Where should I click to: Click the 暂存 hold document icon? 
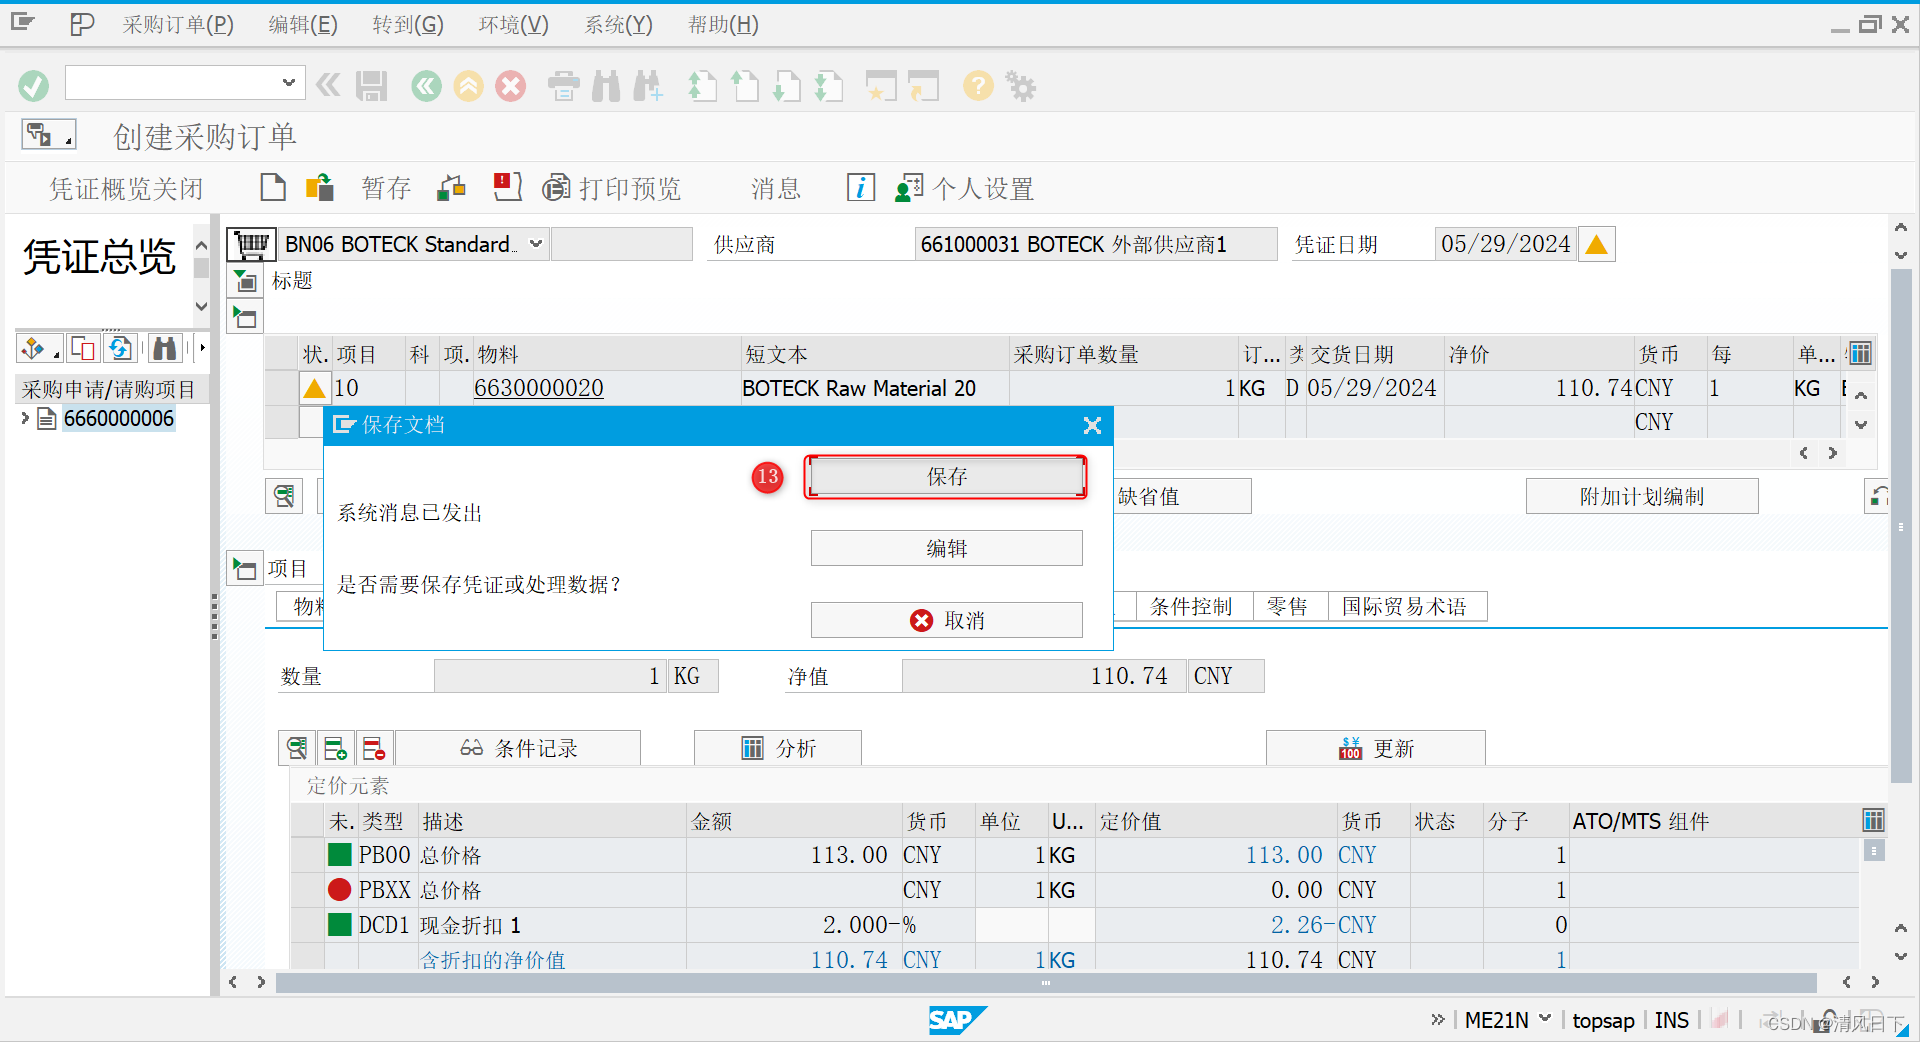click(384, 188)
